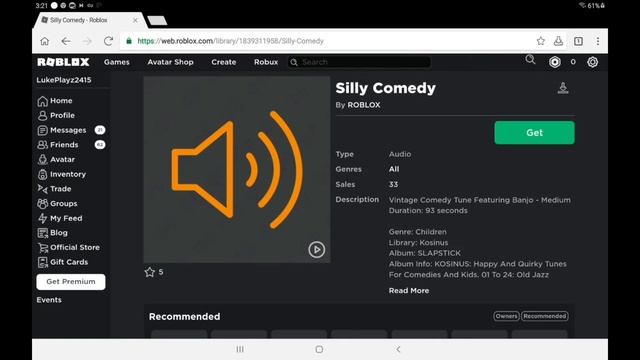The width and height of the screenshot is (640, 360).
Task: Go to Profile in sidebar
Action: [56, 116]
